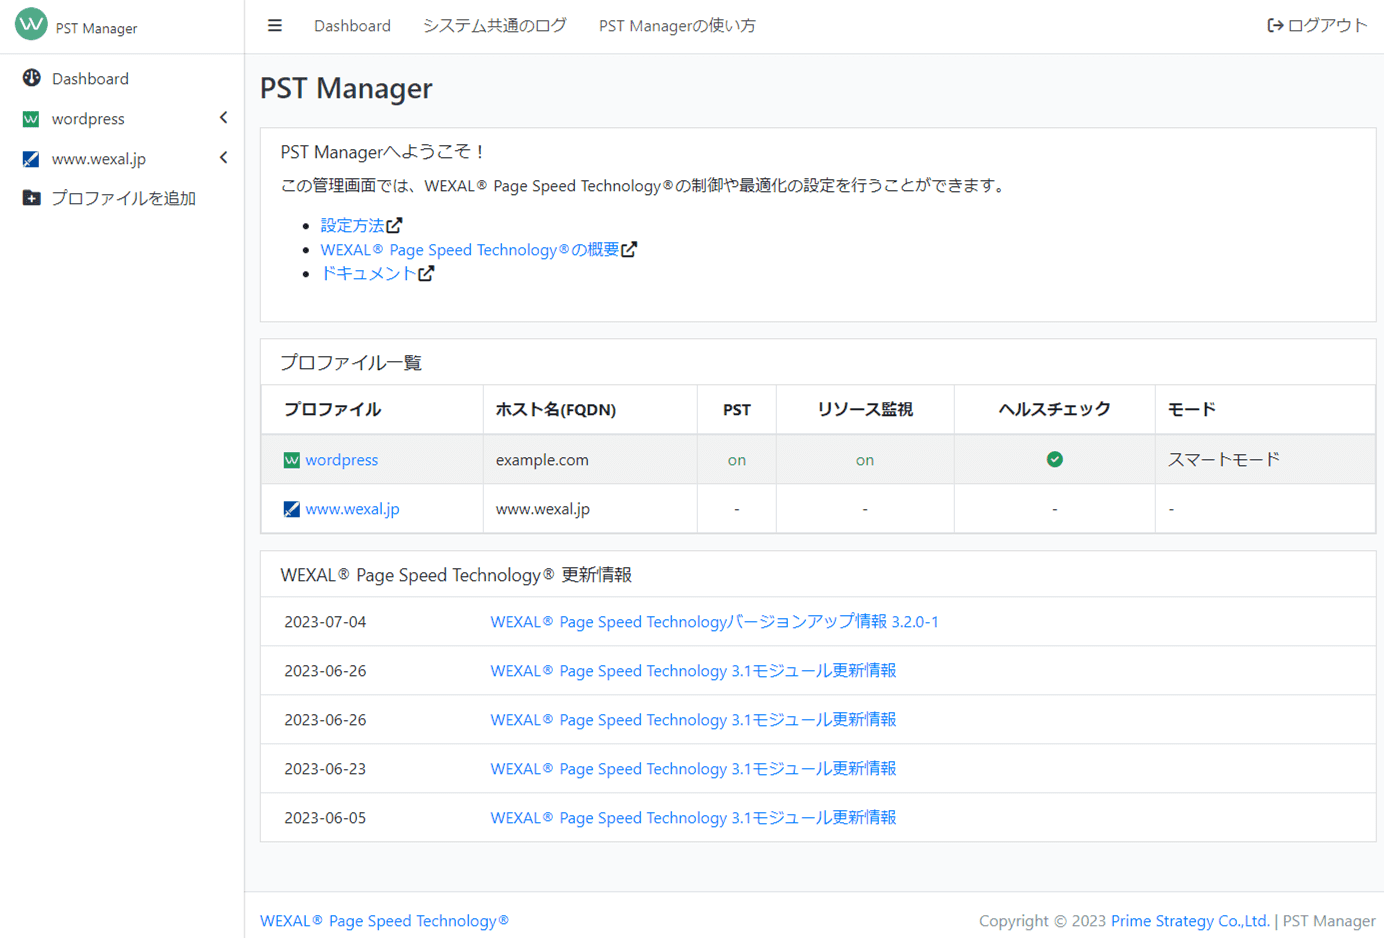The width and height of the screenshot is (1384, 938).
Task: Click the external link icon beside 設定方法
Action: (x=395, y=226)
